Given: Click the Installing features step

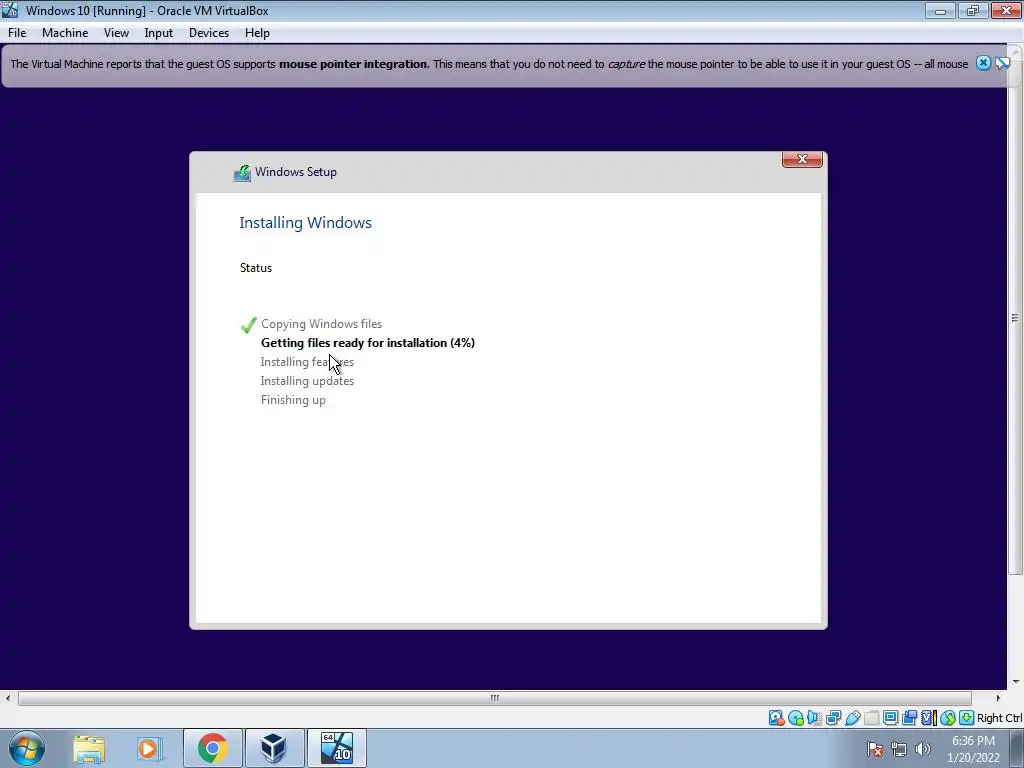Looking at the screenshot, I should (307, 362).
